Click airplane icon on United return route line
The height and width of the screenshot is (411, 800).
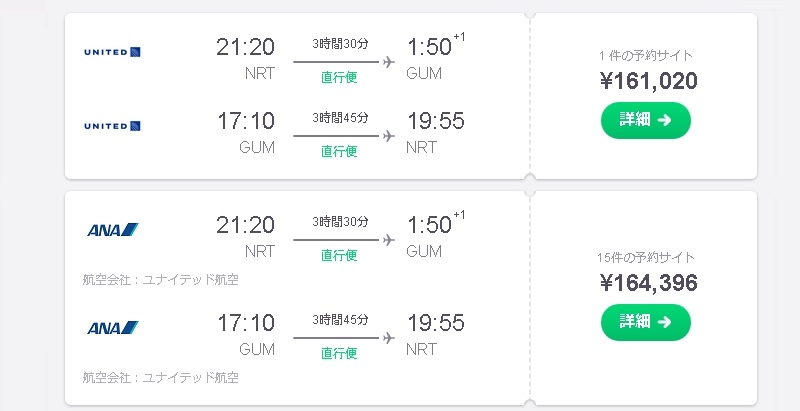pyautogui.click(x=388, y=135)
